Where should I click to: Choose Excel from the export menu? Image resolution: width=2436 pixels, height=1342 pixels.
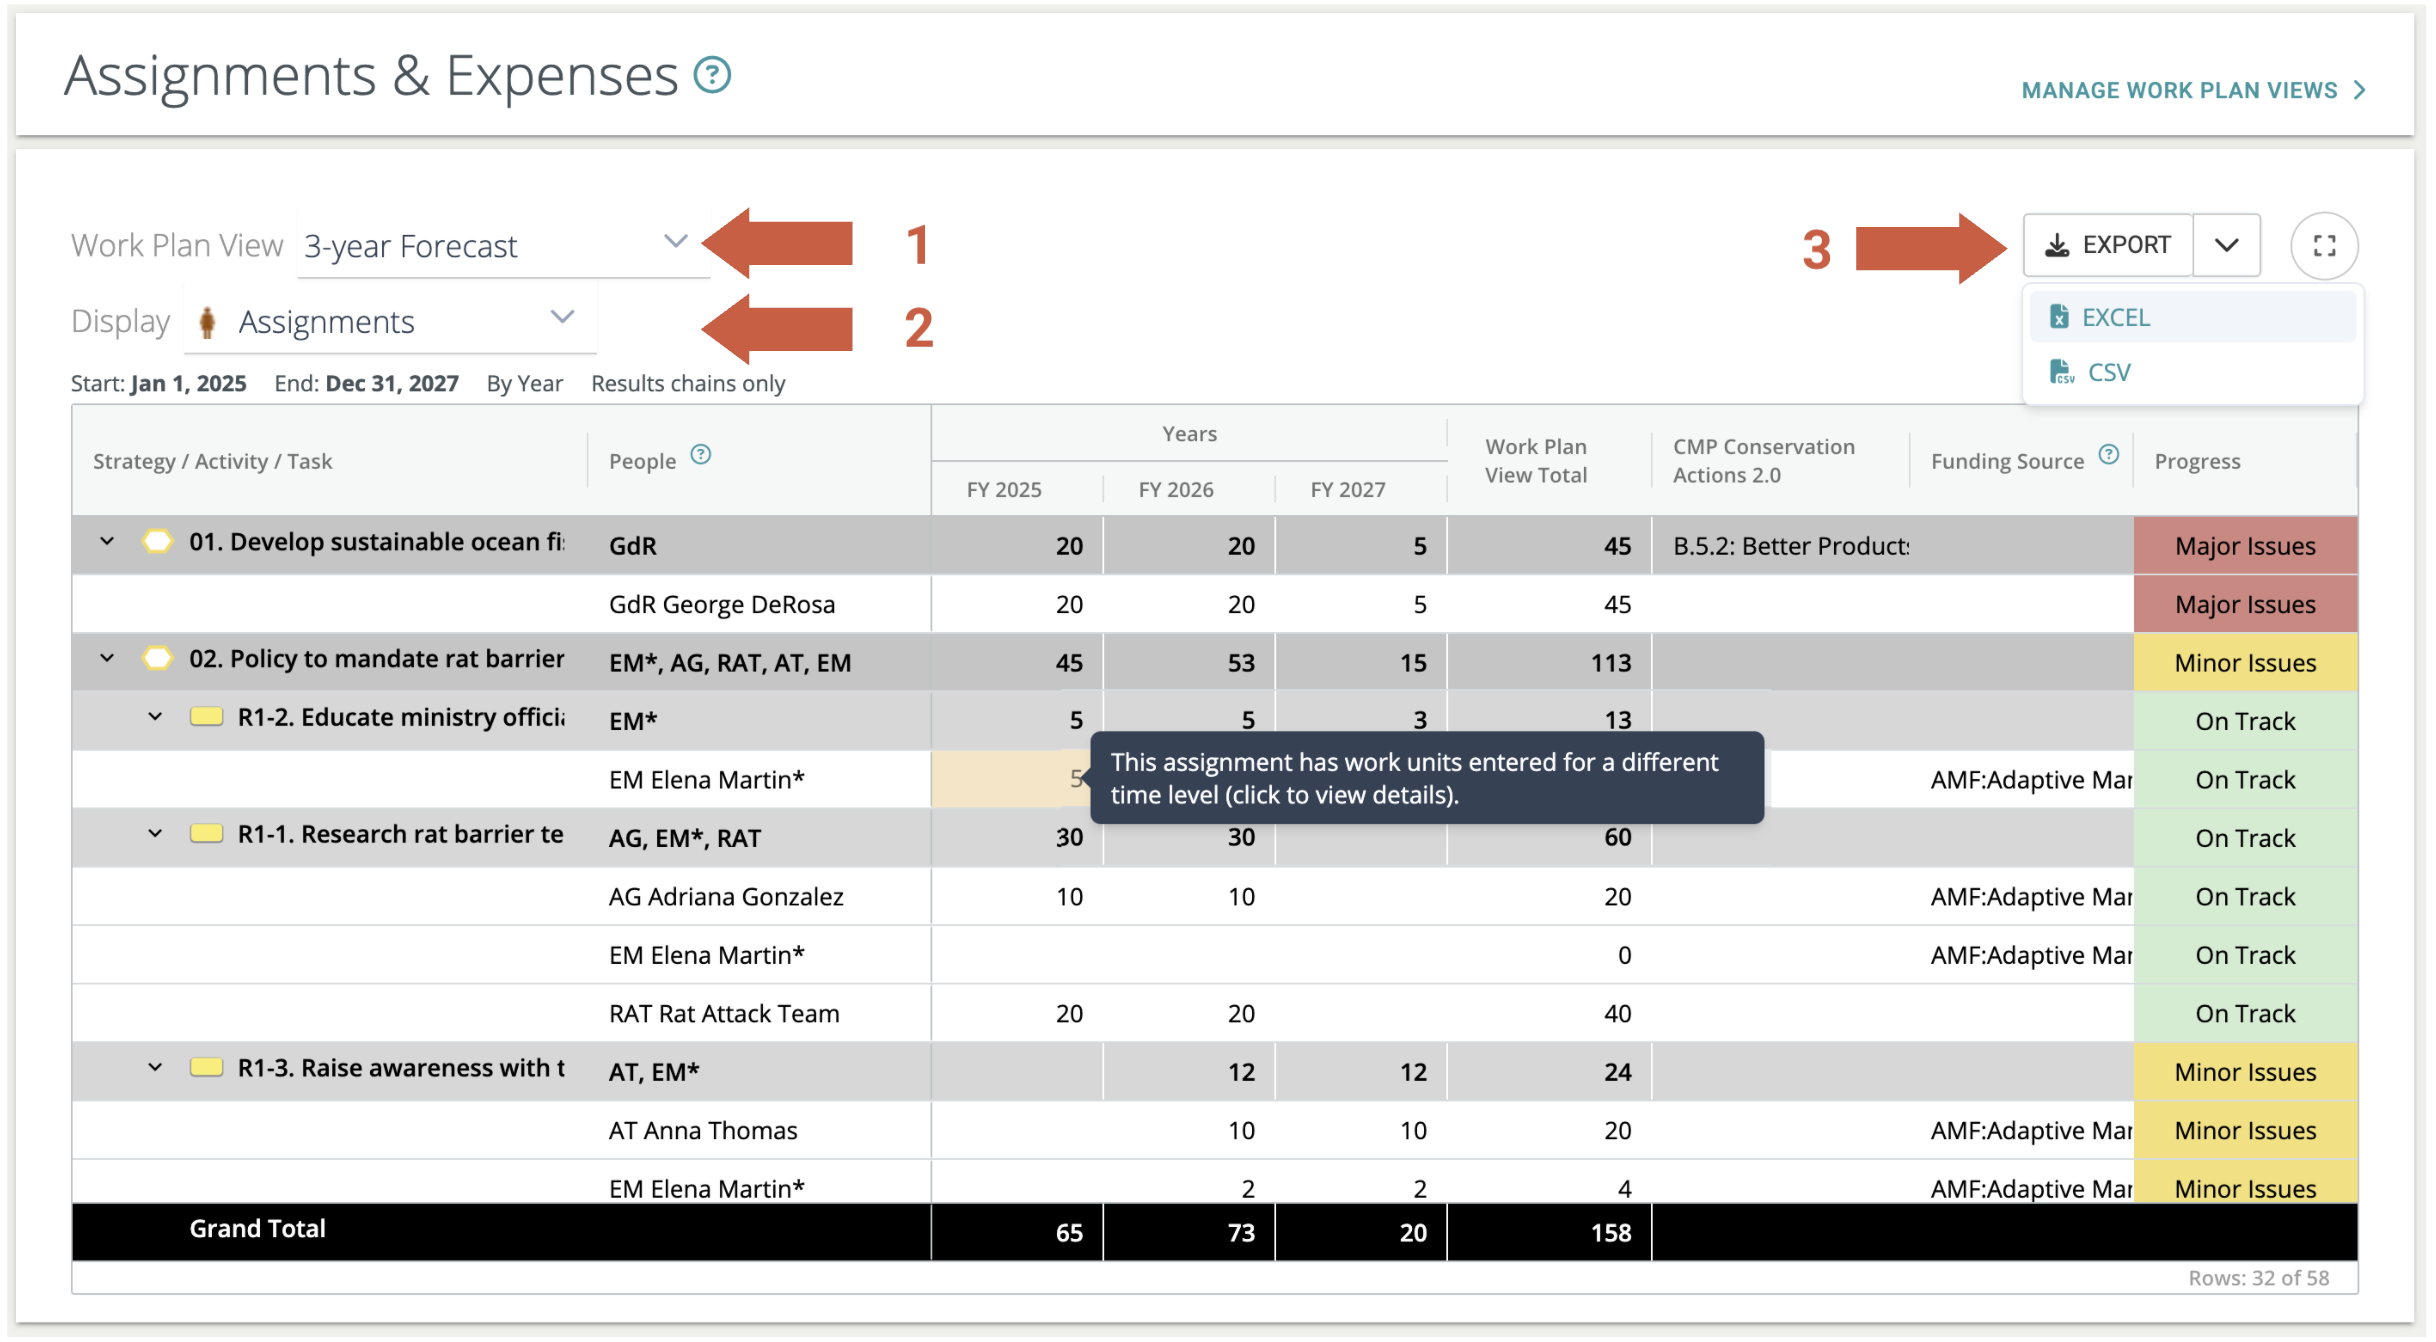click(2115, 318)
